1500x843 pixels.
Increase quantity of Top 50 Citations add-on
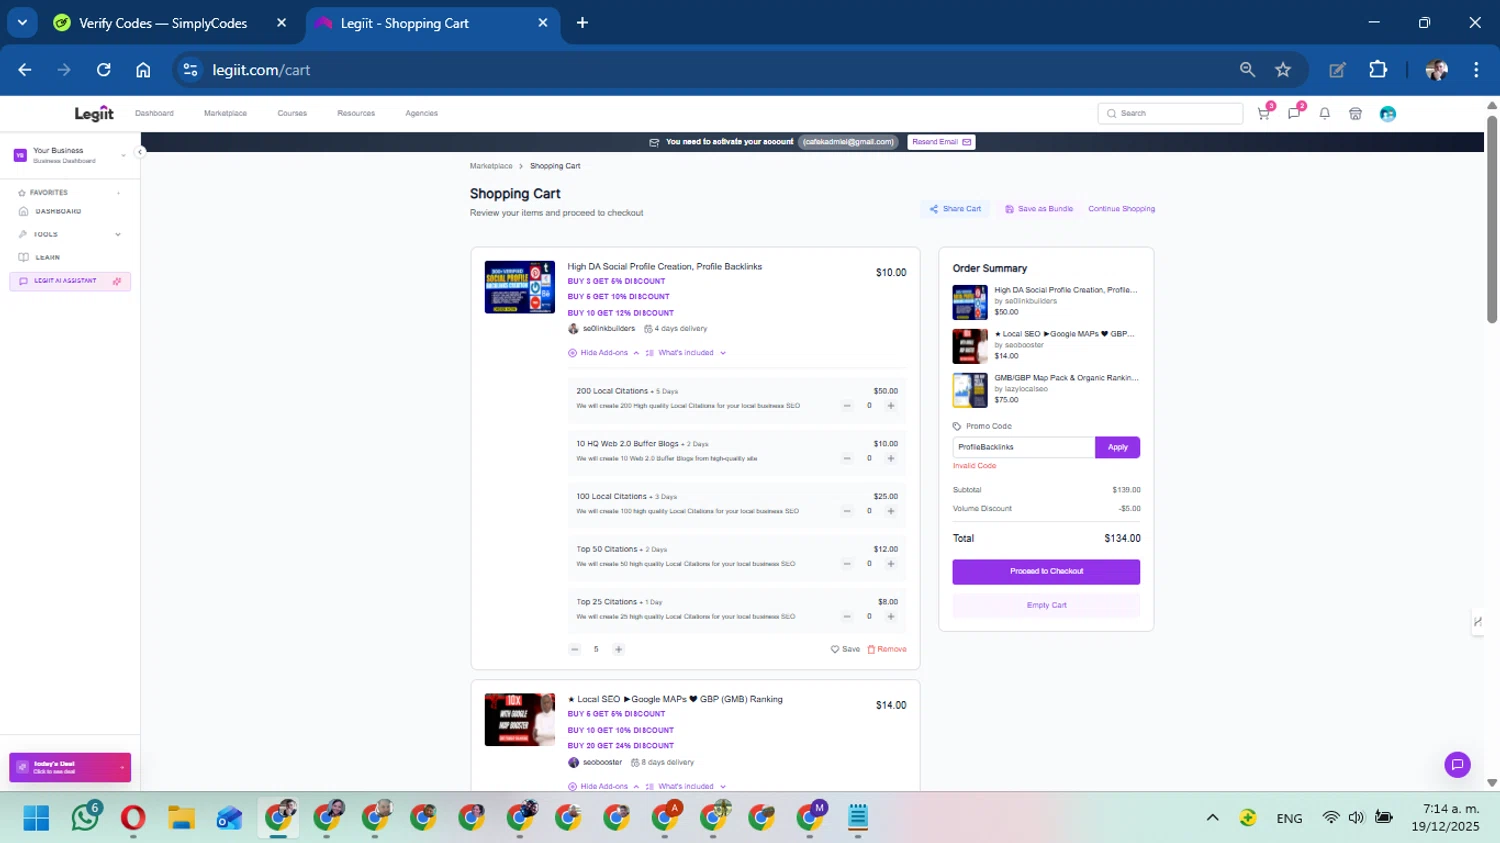891,564
